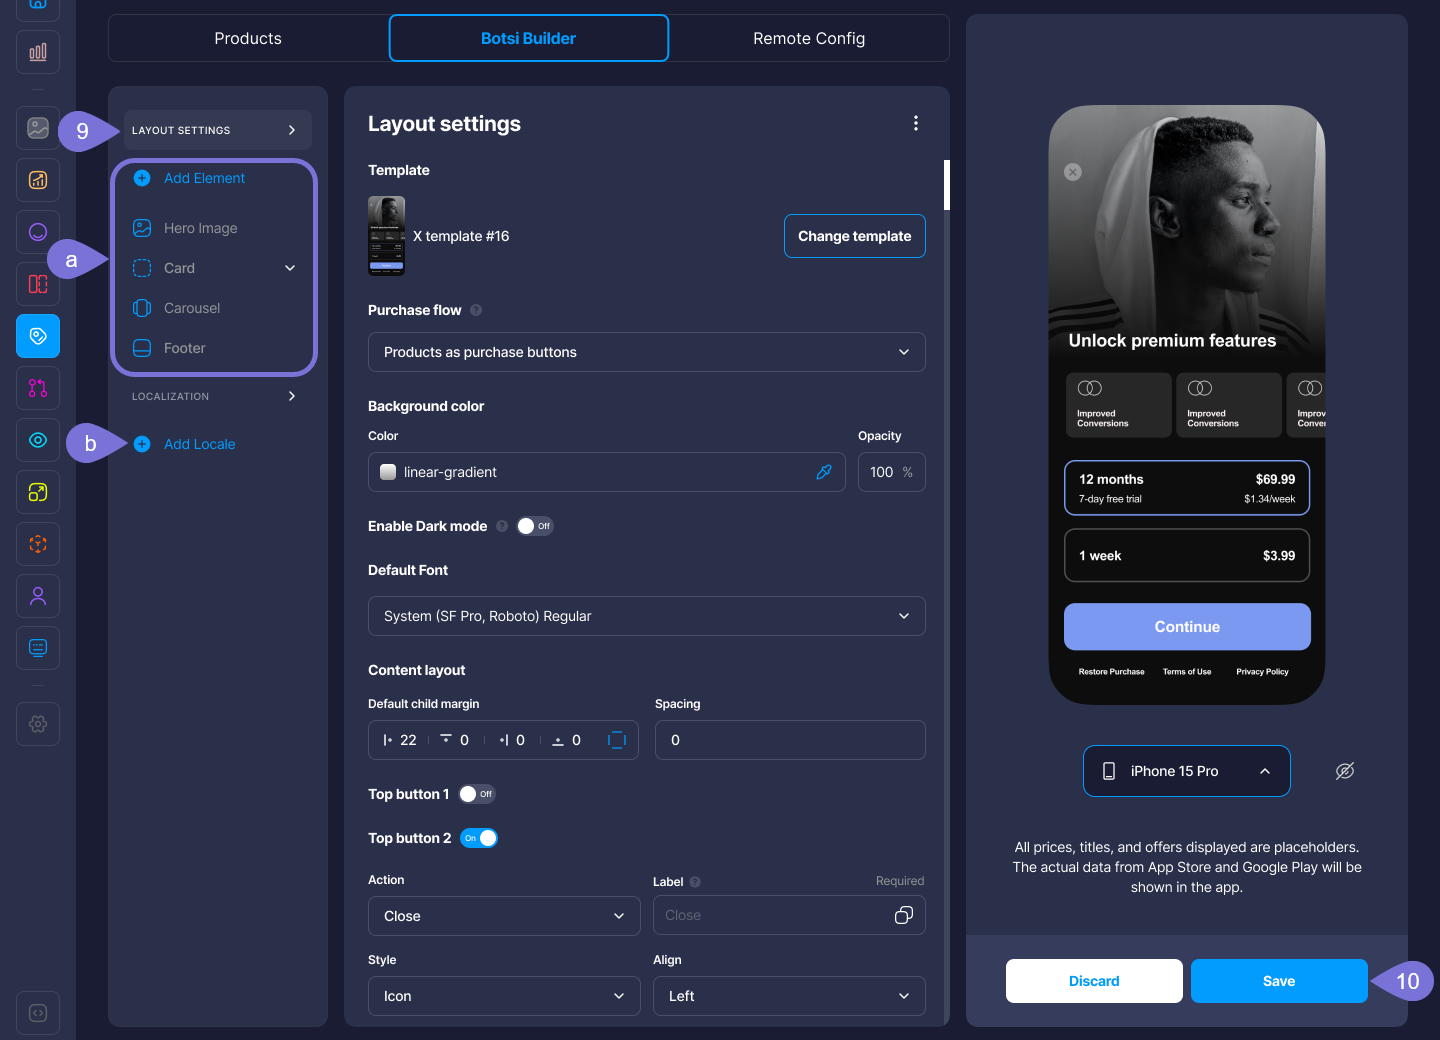Switch to the Products tab
The height and width of the screenshot is (1040, 1440).
click(x=248, y=38)
